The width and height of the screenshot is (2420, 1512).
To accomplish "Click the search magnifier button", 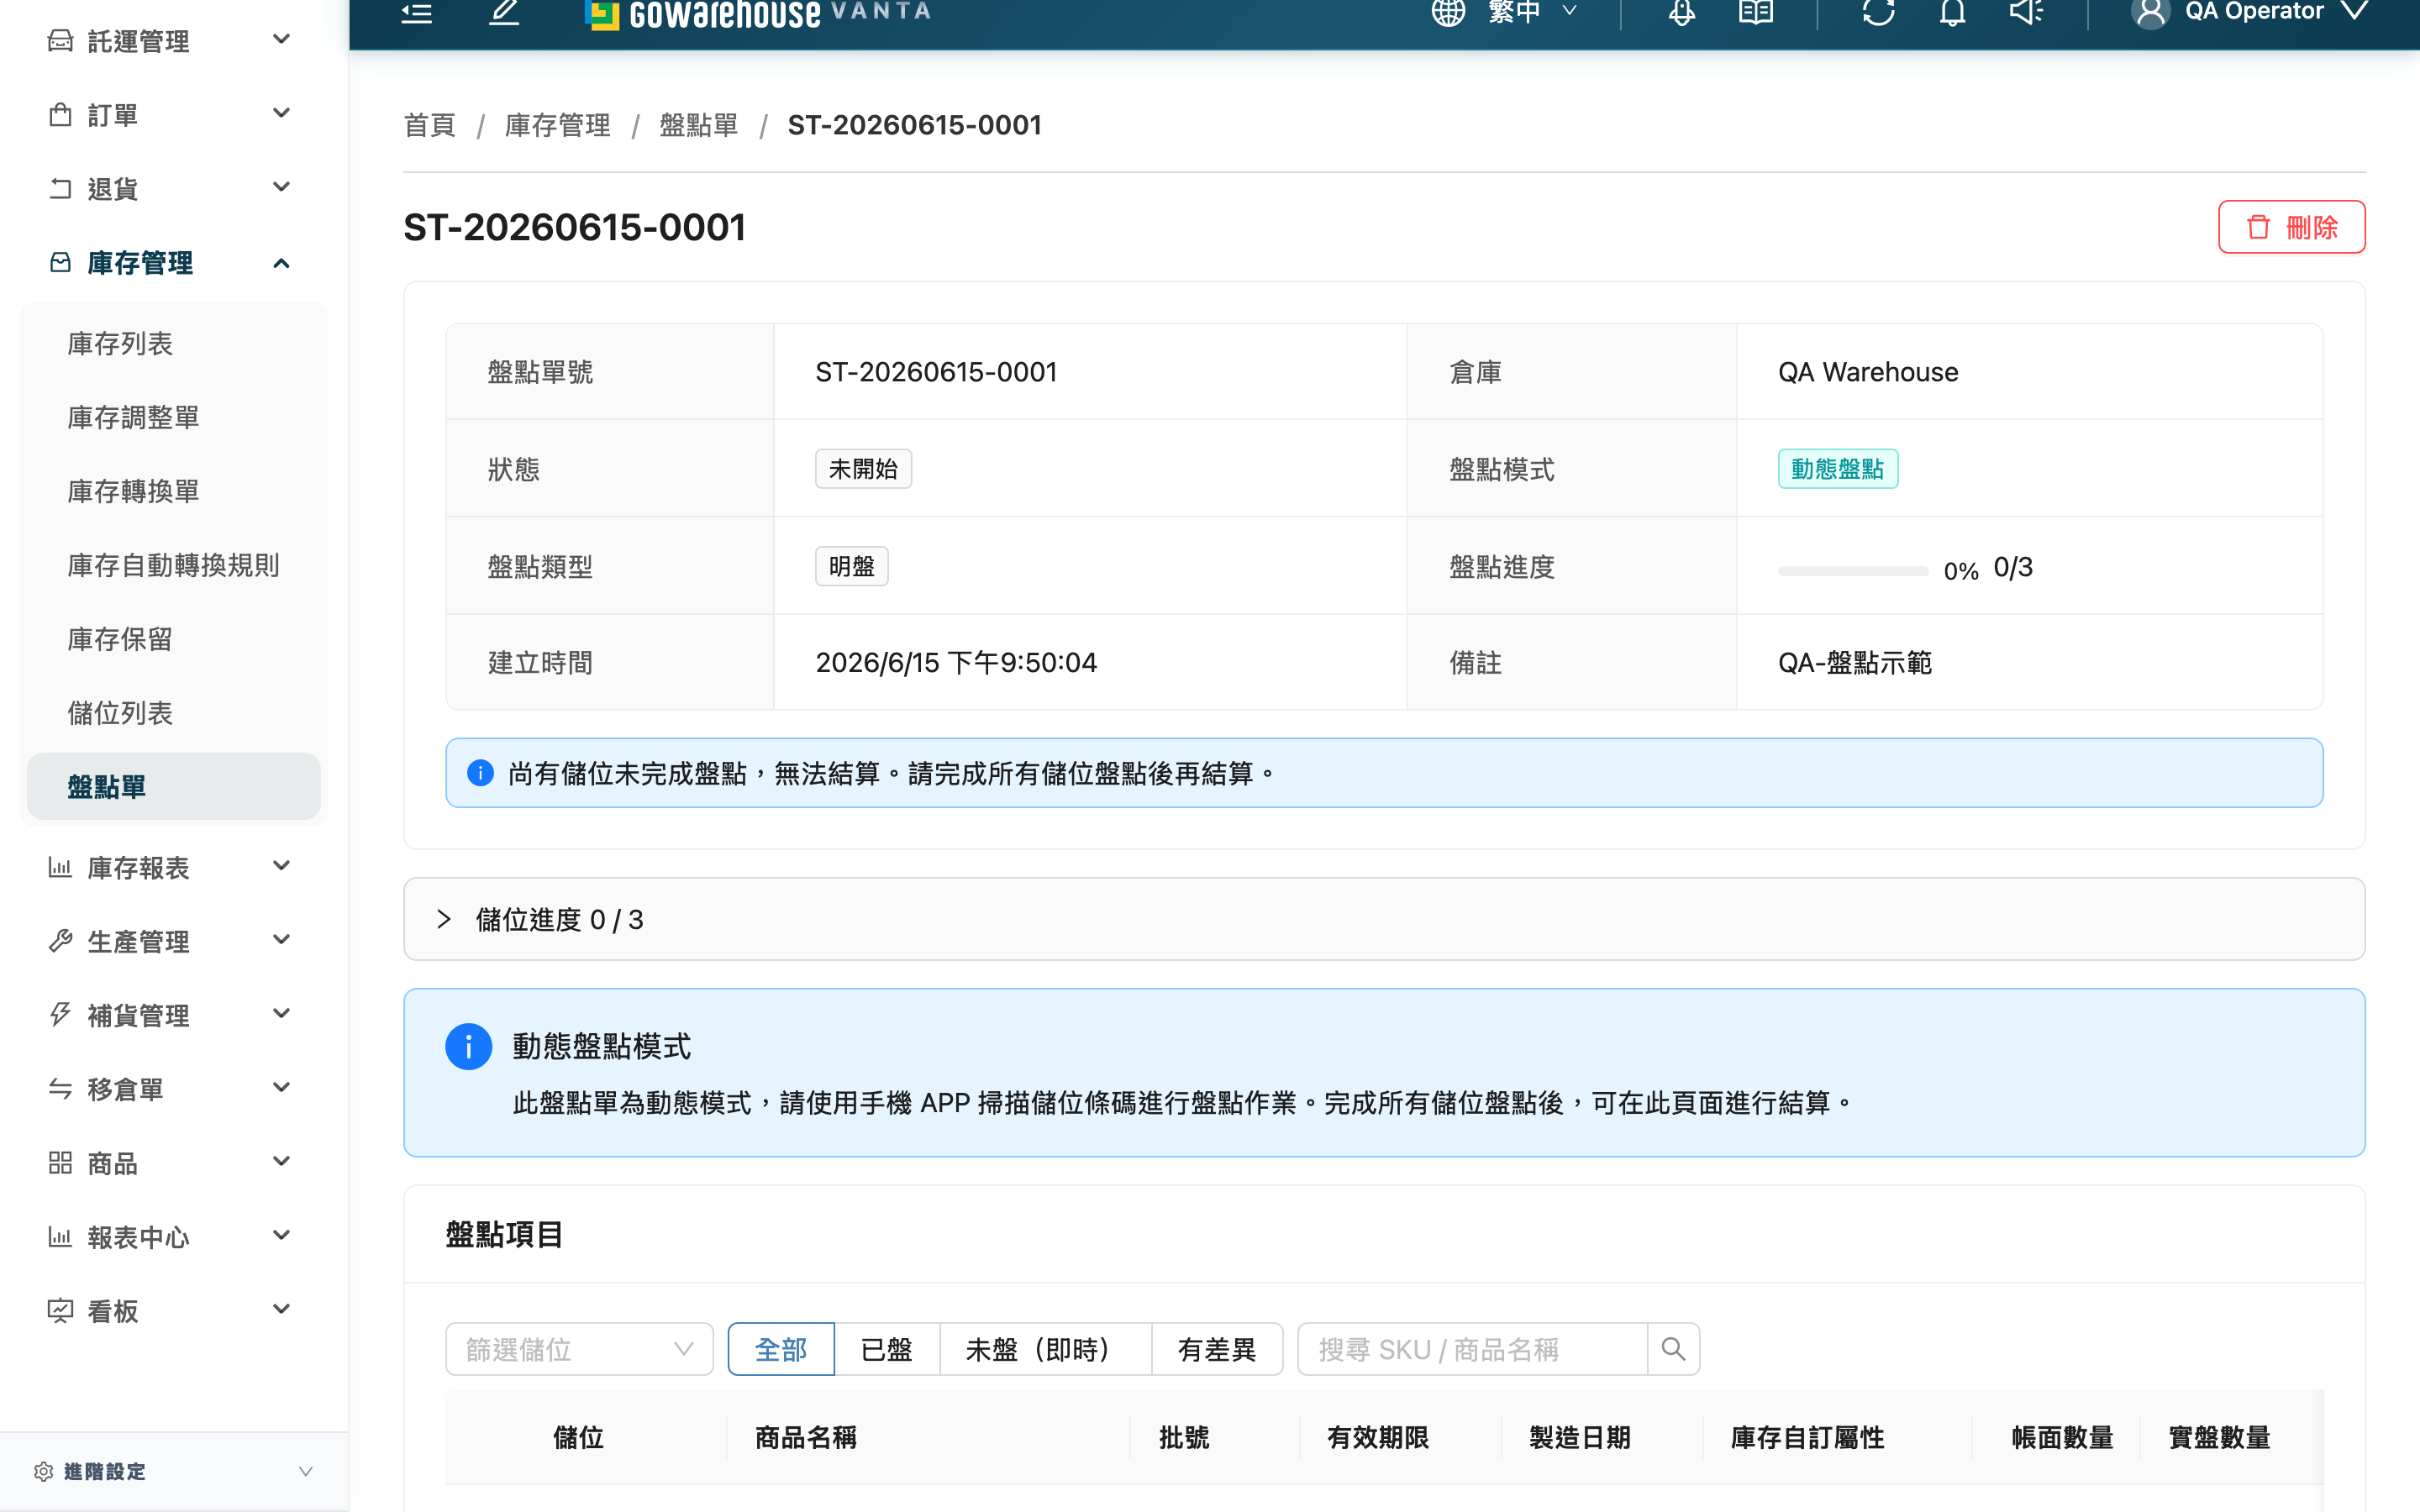I will tap(1673, 1349).
